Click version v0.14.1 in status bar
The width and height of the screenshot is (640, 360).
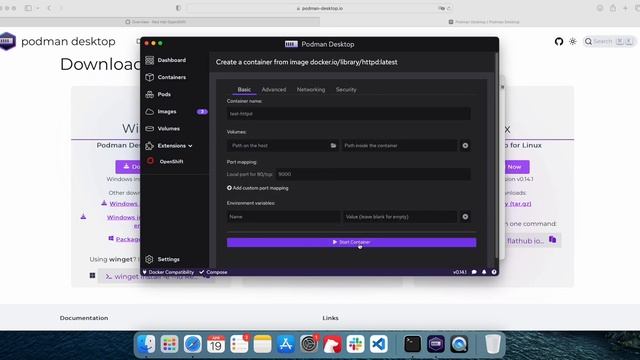460,272
